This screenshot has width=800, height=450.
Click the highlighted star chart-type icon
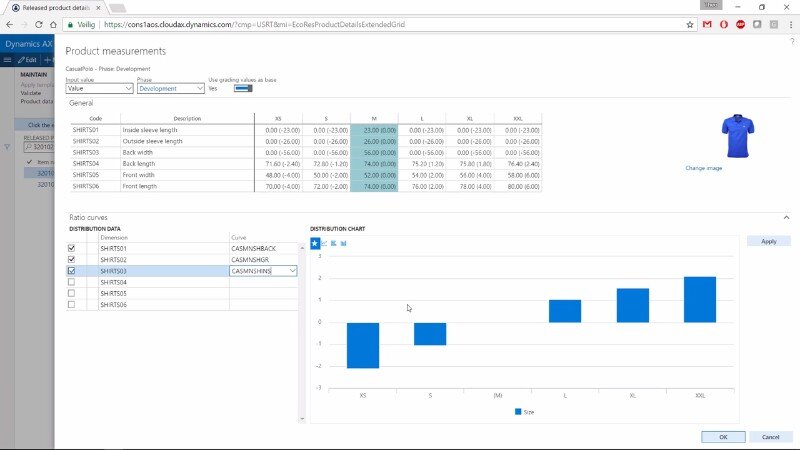[315, 243]
